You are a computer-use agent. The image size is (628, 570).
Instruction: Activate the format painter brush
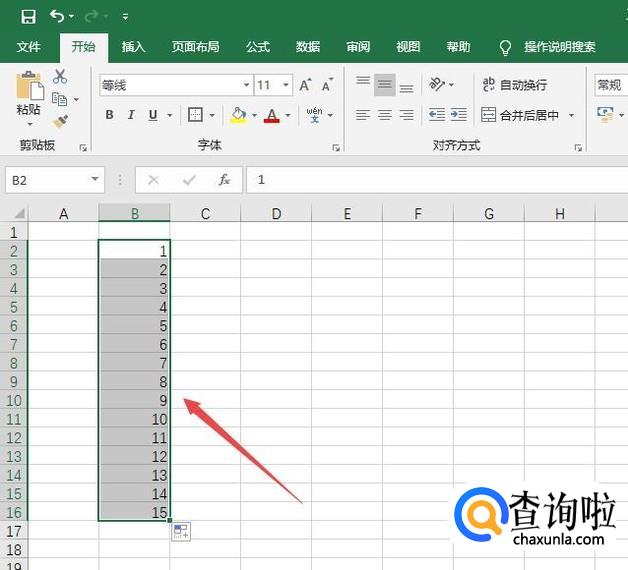click(60, 121)
